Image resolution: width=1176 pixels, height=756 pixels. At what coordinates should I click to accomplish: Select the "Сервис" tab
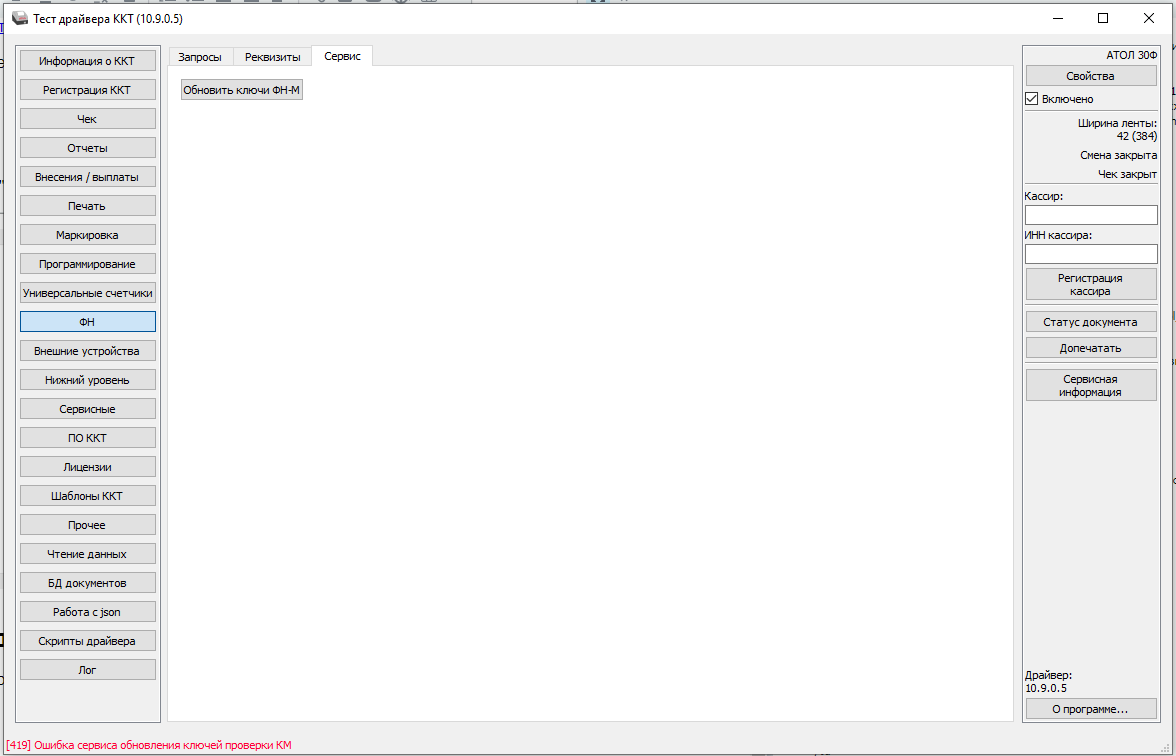[342, 57]
